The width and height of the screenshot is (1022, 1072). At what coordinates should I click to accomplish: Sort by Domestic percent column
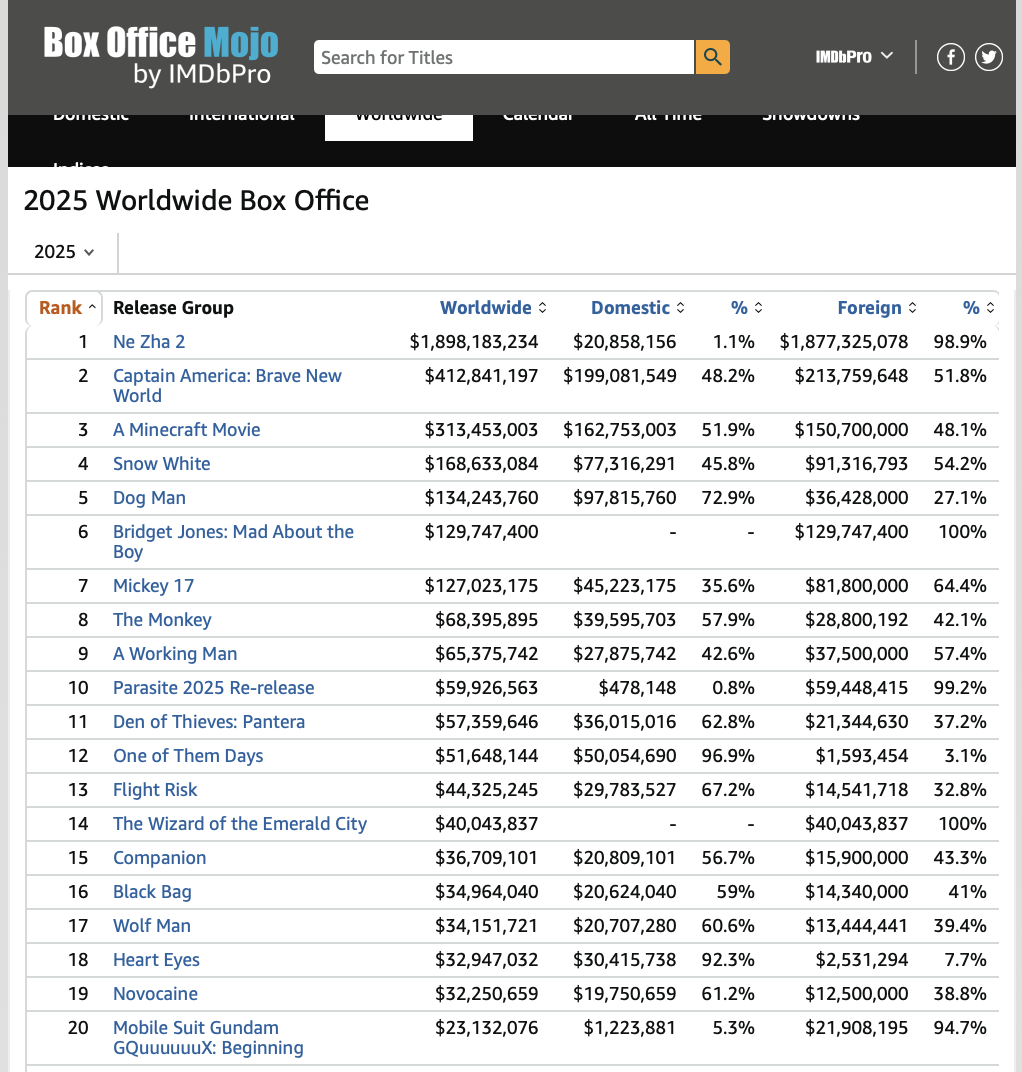point(746,308)
